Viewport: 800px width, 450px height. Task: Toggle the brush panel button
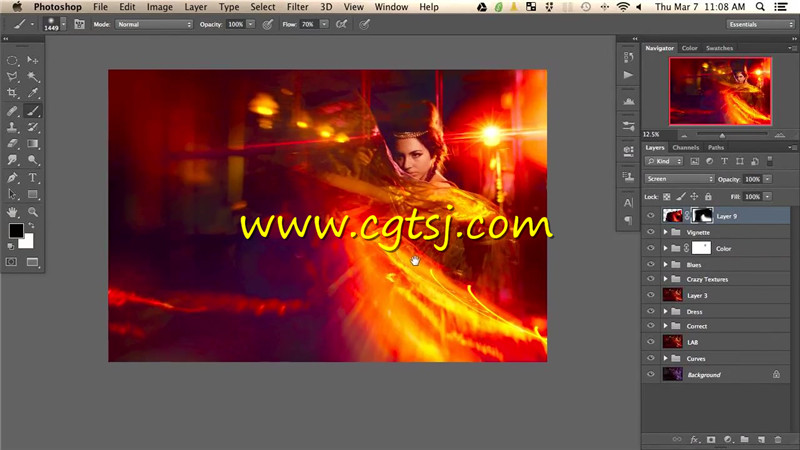click(80, 24)
